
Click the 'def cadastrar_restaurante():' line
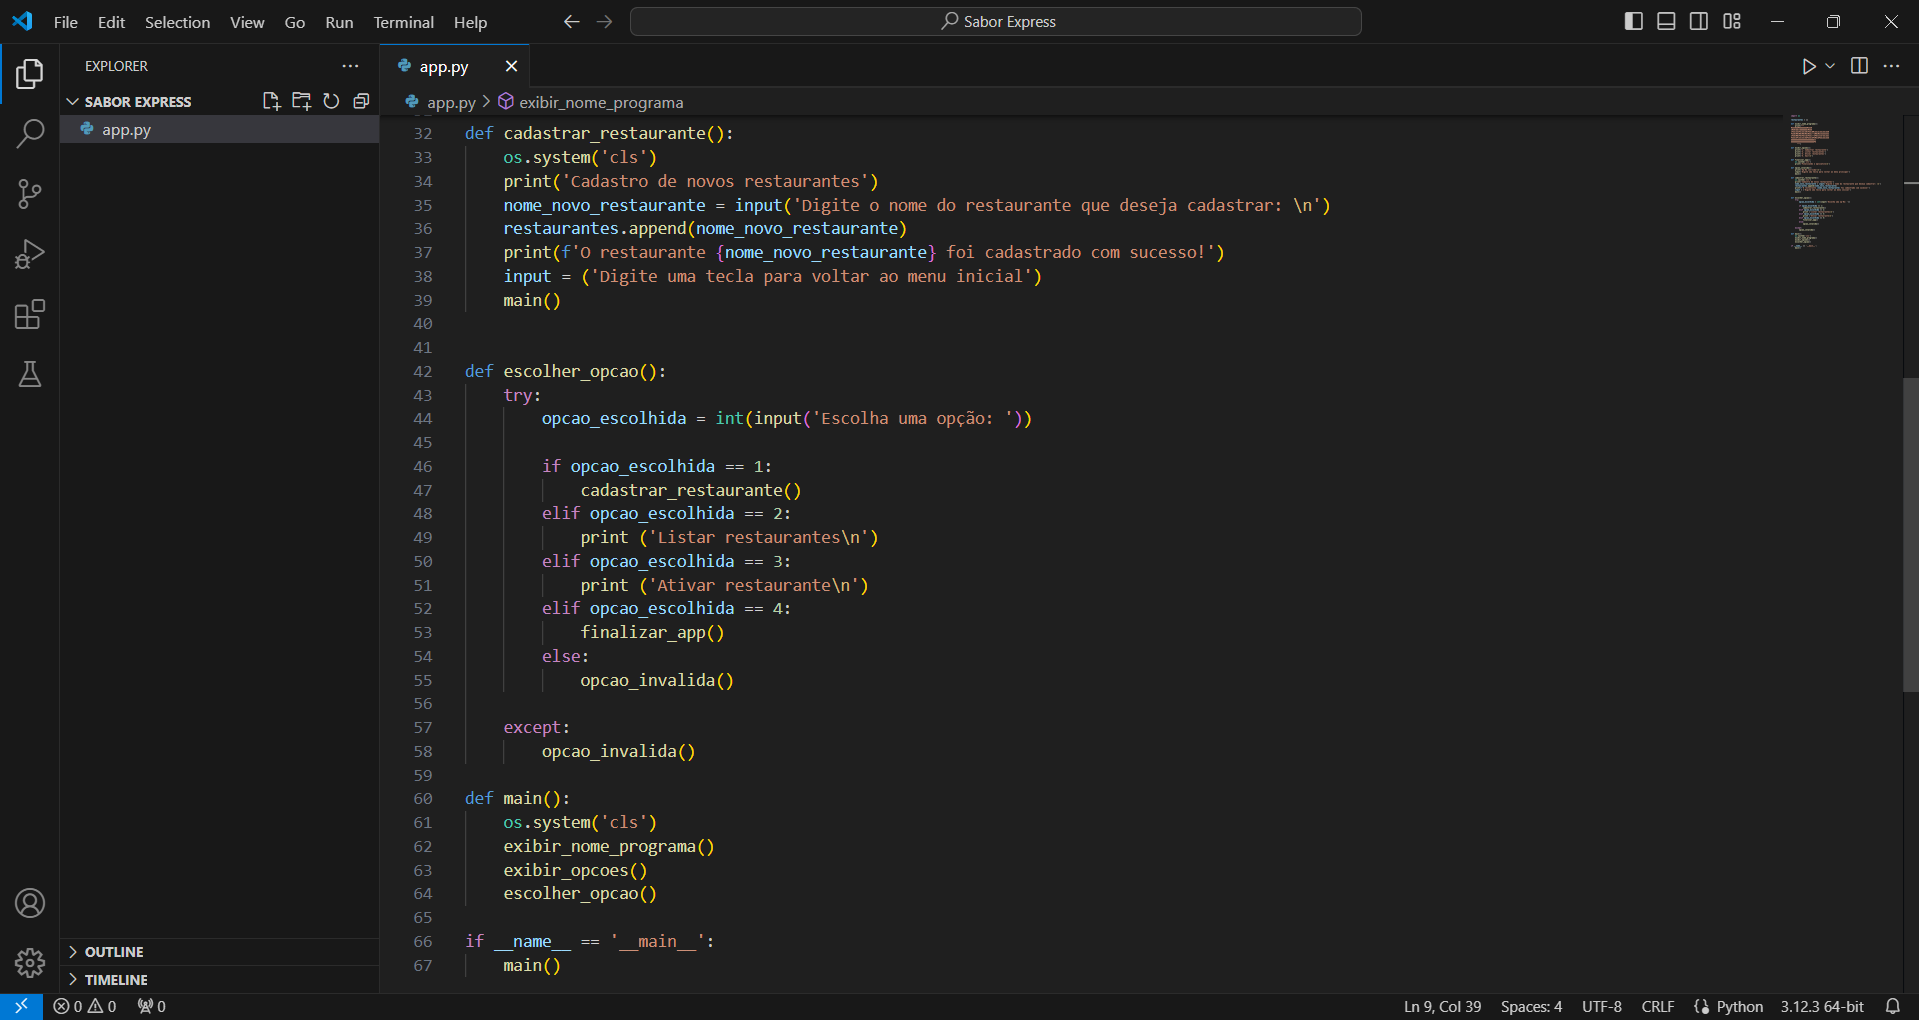click(x=598, y=133)
